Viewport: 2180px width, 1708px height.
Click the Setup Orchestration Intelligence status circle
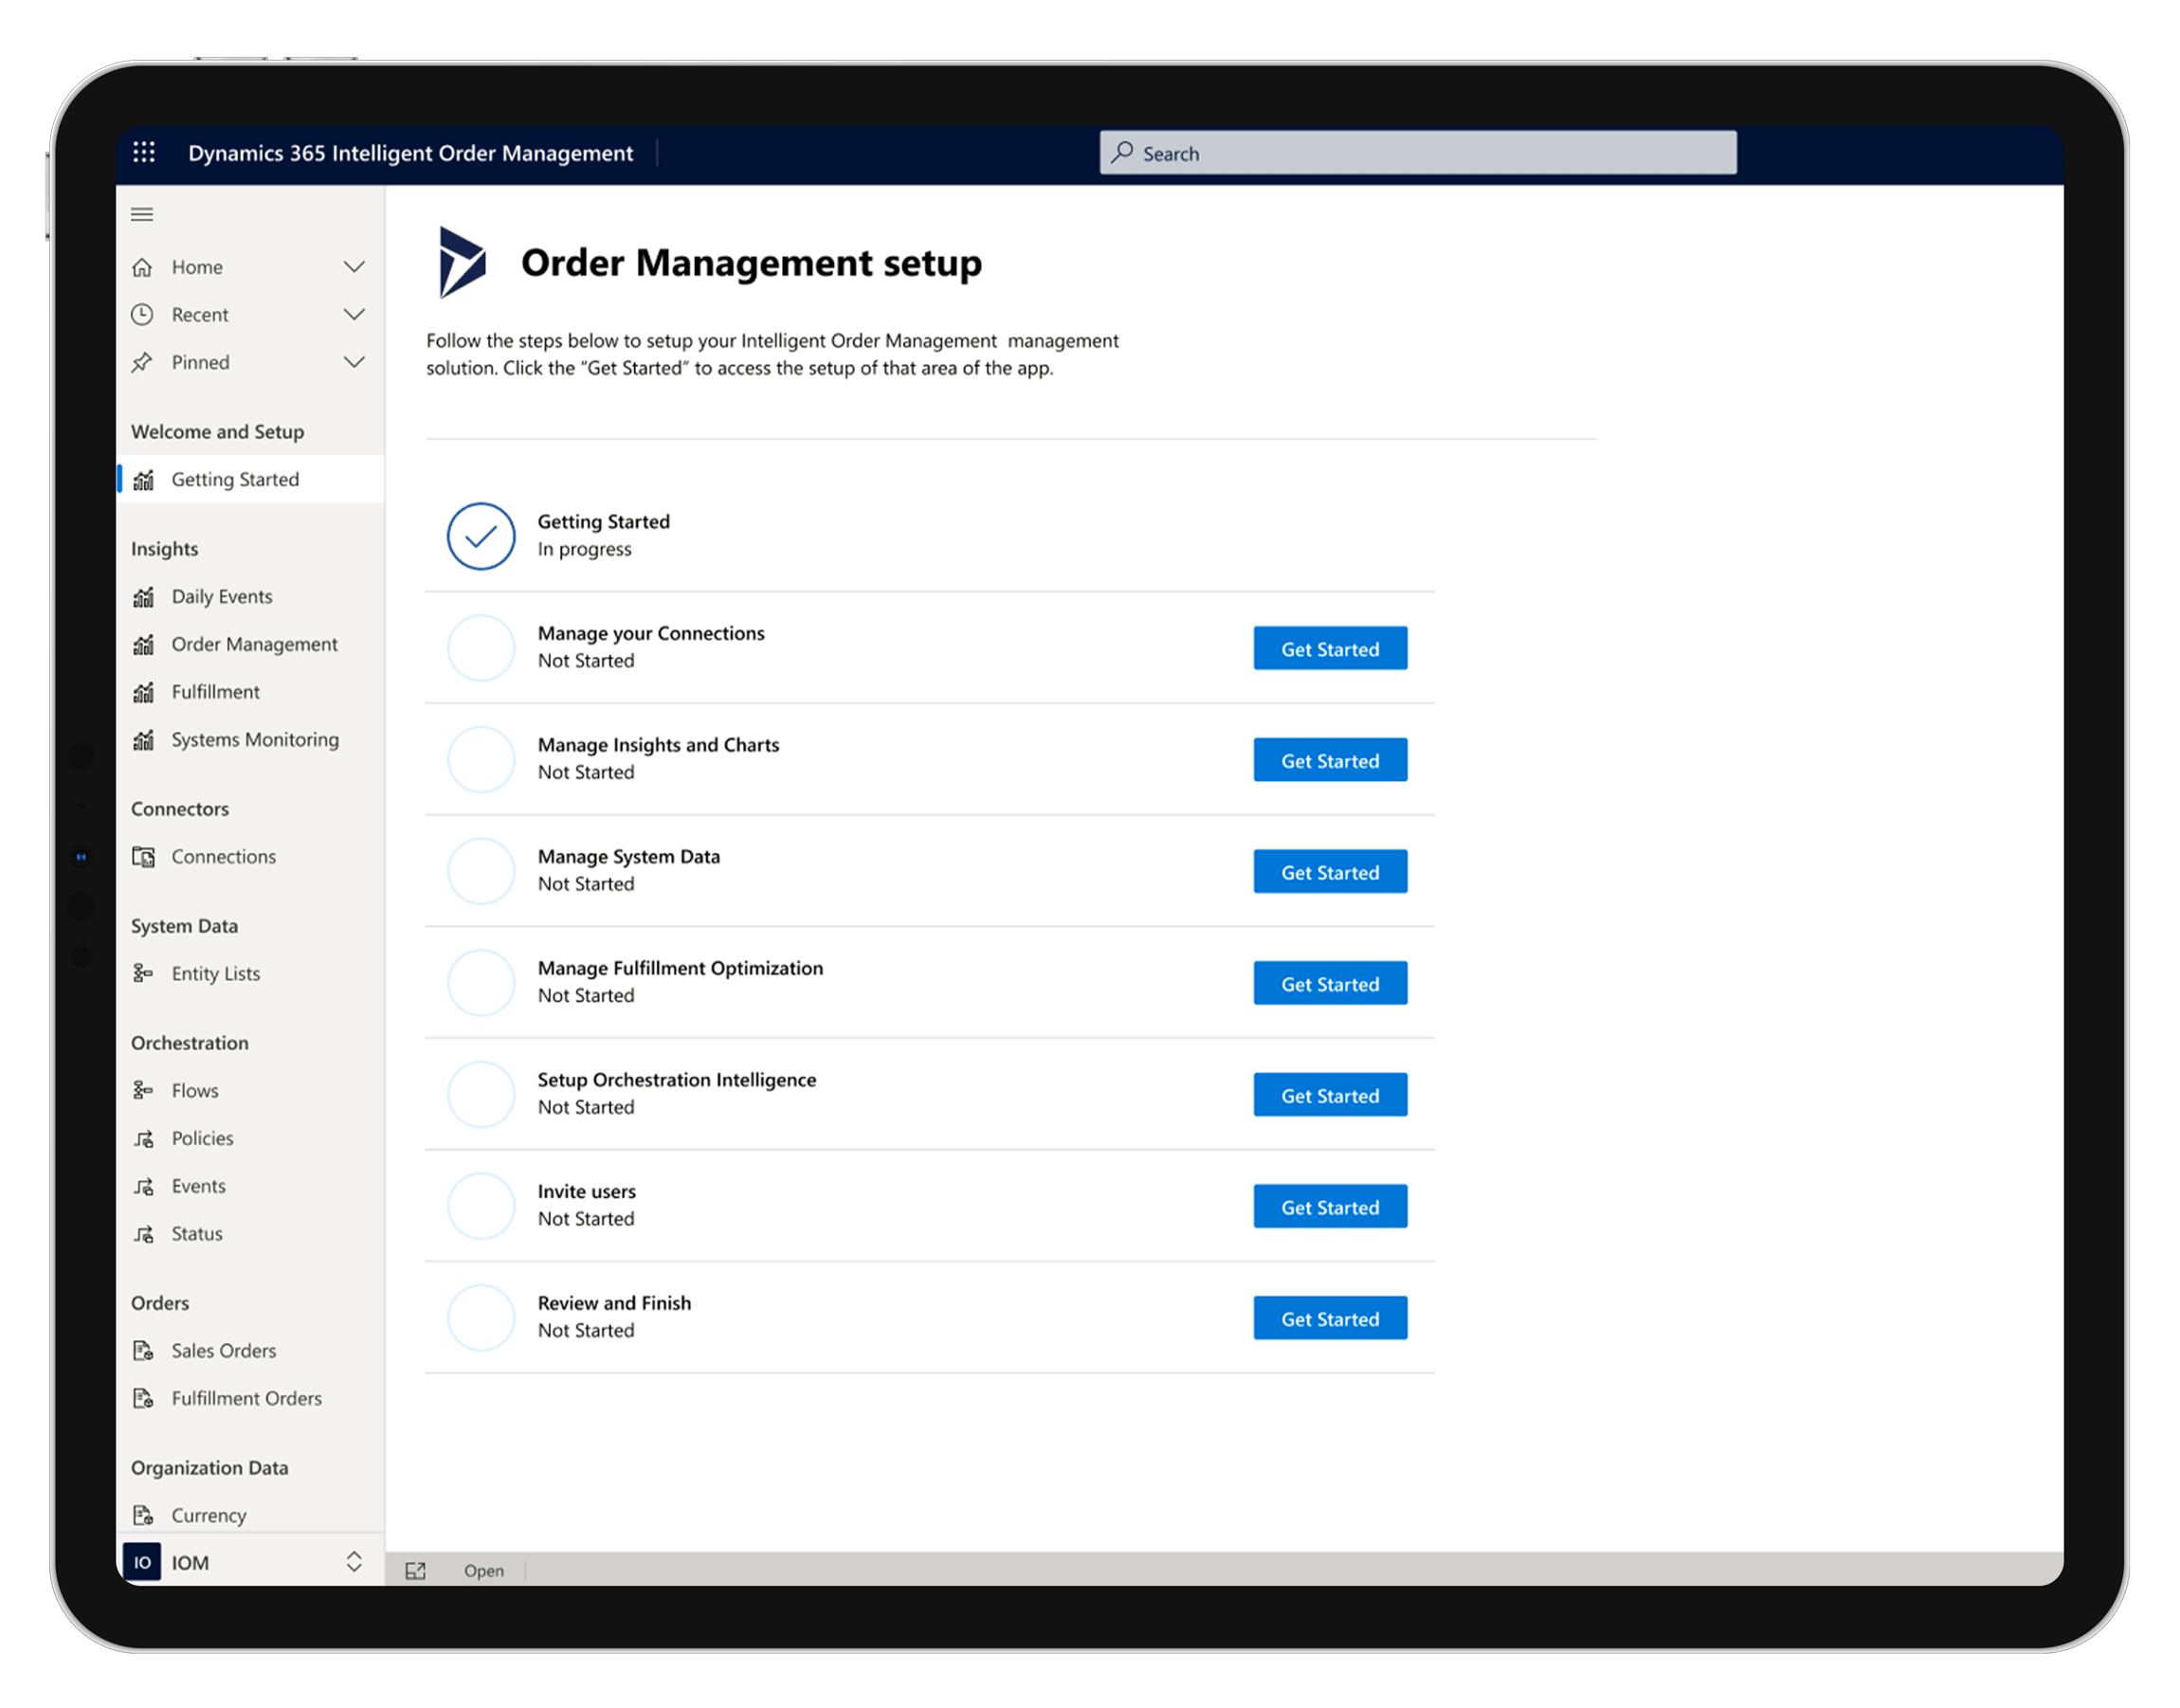481,1094
